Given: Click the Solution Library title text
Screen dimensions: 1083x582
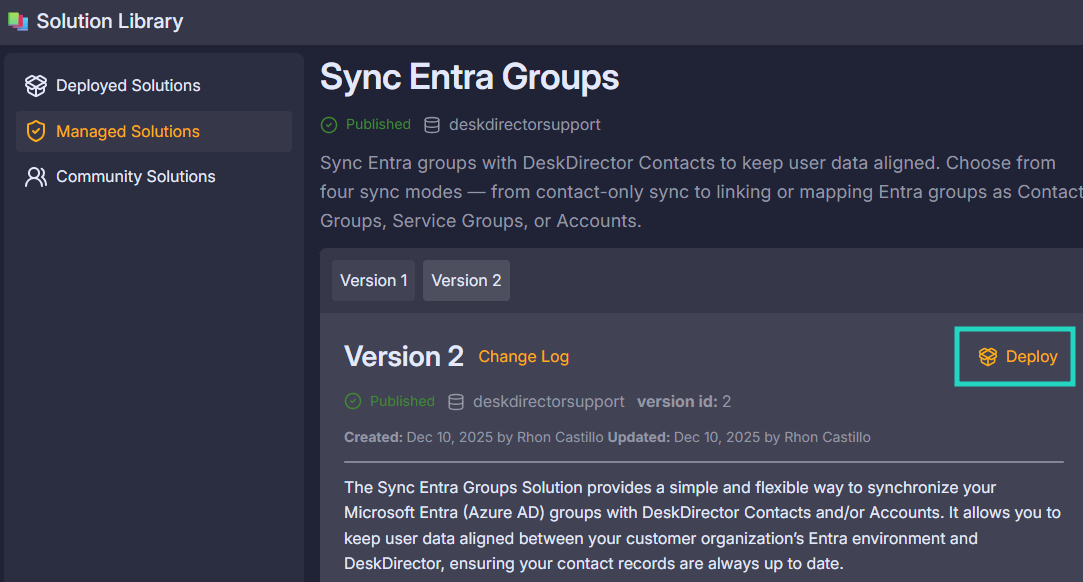Looking at the screenshot, I should pyautogui.click(x=110, y=21).
